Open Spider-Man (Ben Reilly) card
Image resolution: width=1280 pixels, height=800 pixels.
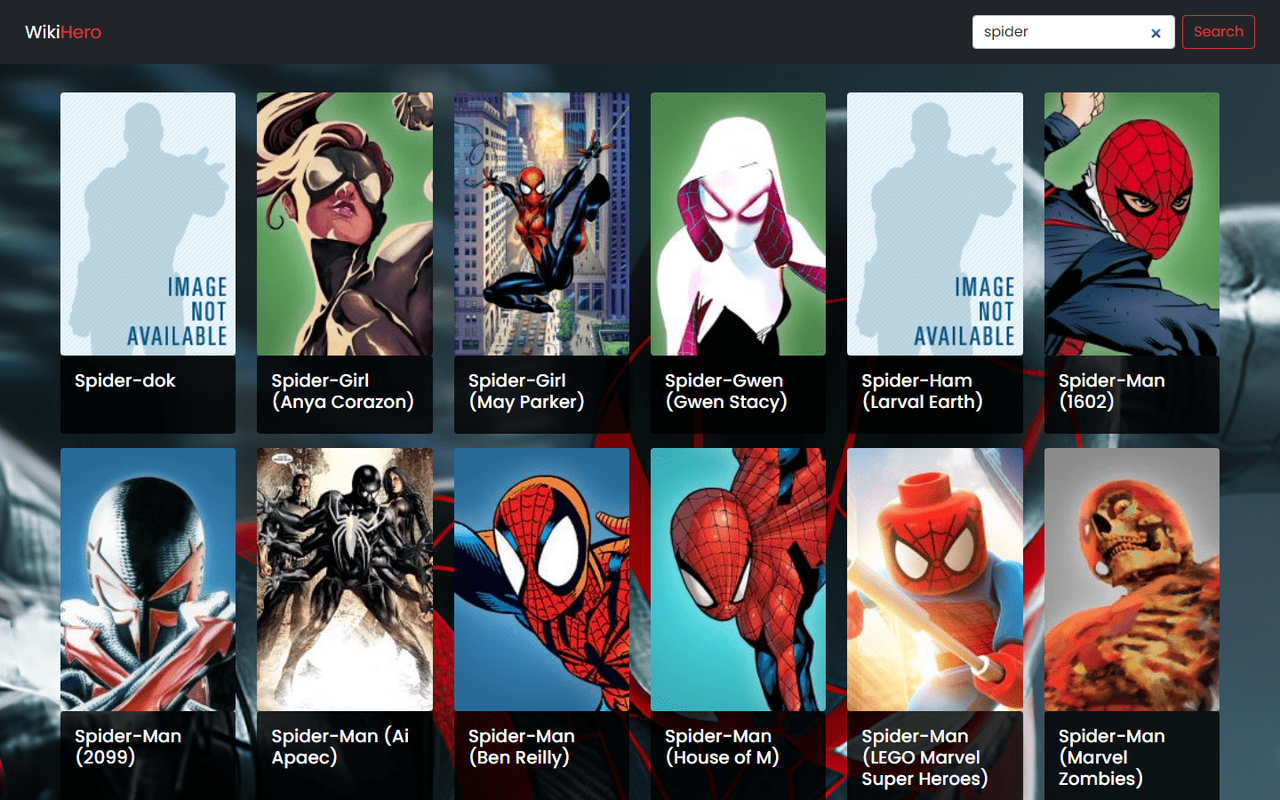coord(541,580)
